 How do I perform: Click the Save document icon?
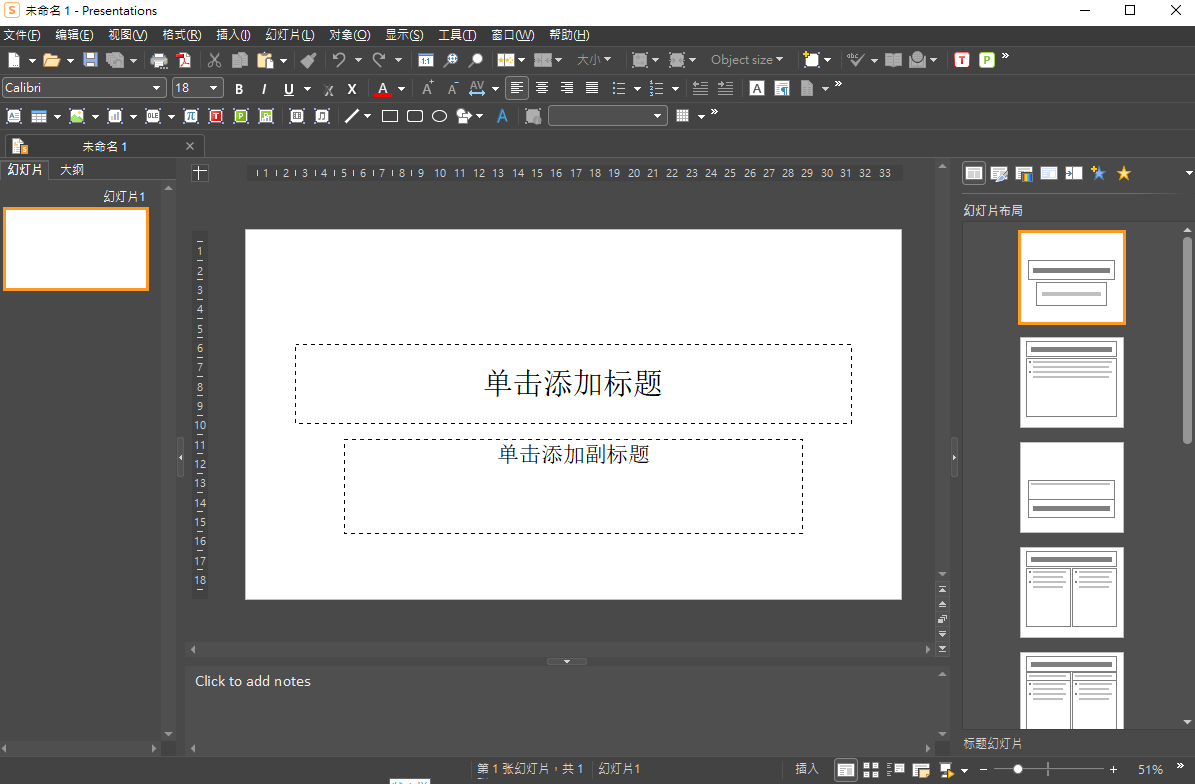tap(90, 60)
